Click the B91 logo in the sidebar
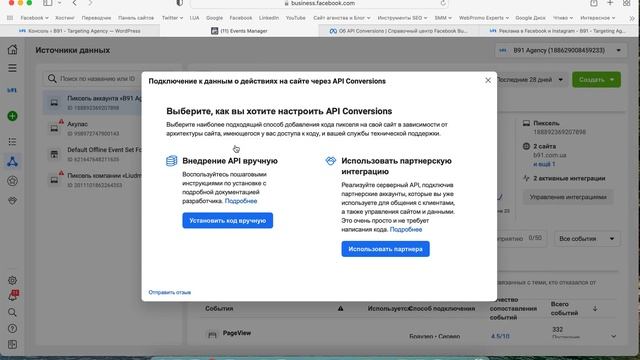This screenshot has height=360, width=640. coord(12,90)
